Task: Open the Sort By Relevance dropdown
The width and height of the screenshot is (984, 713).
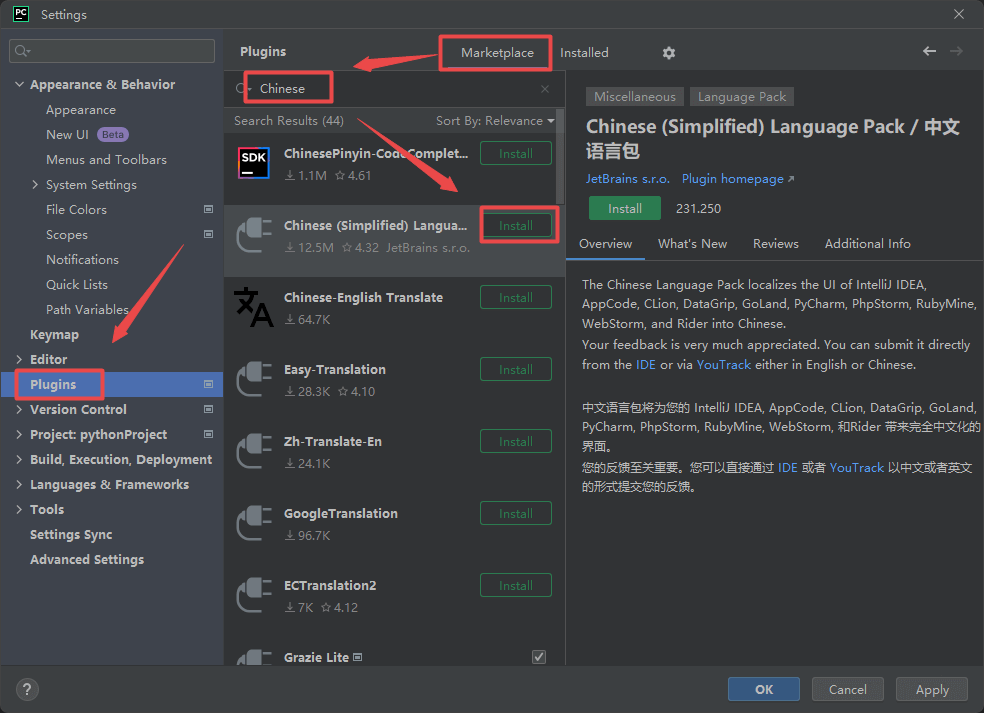Action: [494, 121]
